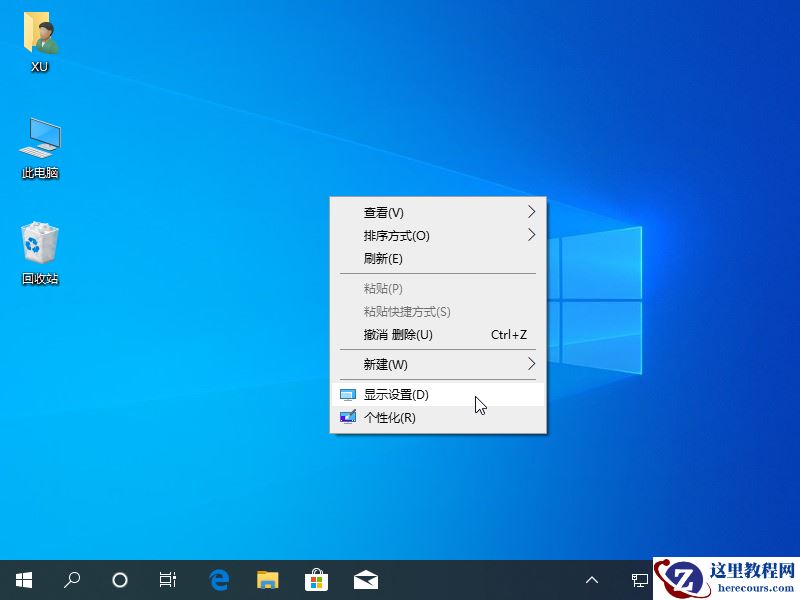Activate Cortana on the taskbar
800x600 pixels.
[120, 579]
